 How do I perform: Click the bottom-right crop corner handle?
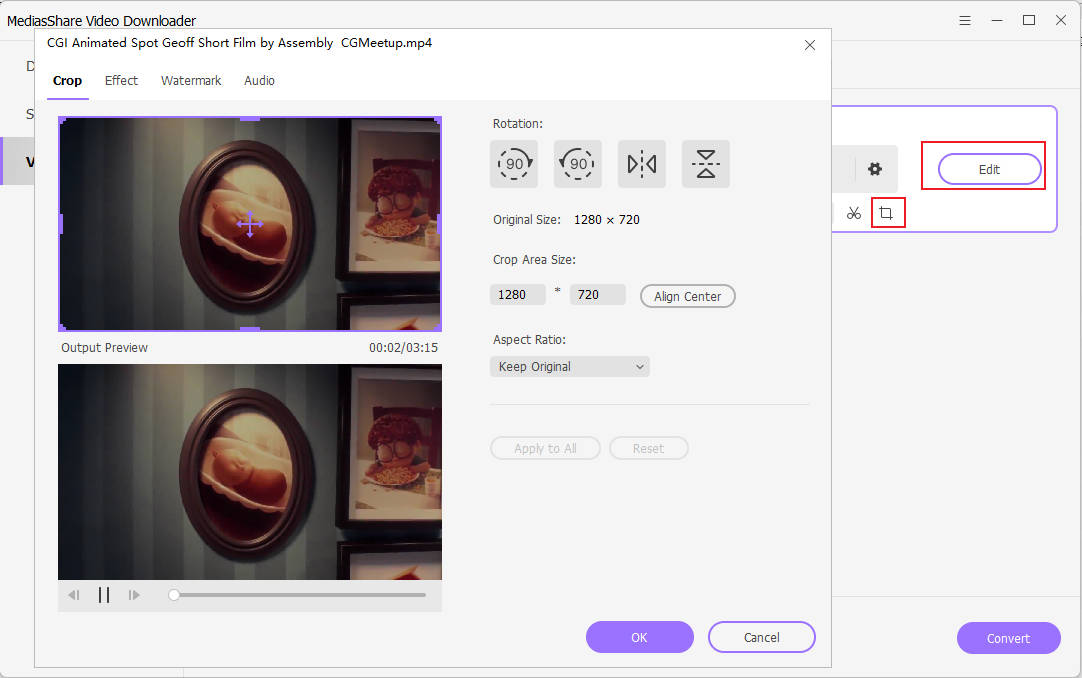(x=437, y=327)
